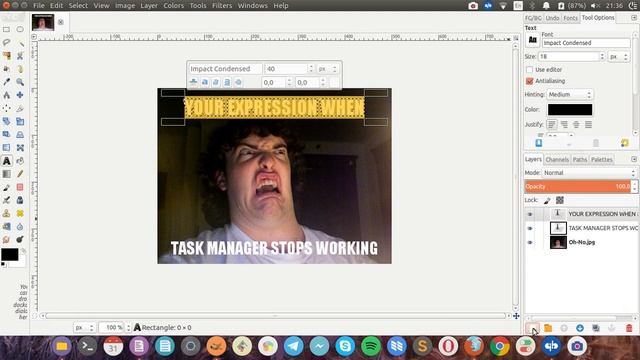Click the on-canvas font size field showing 40

[286, 69]
